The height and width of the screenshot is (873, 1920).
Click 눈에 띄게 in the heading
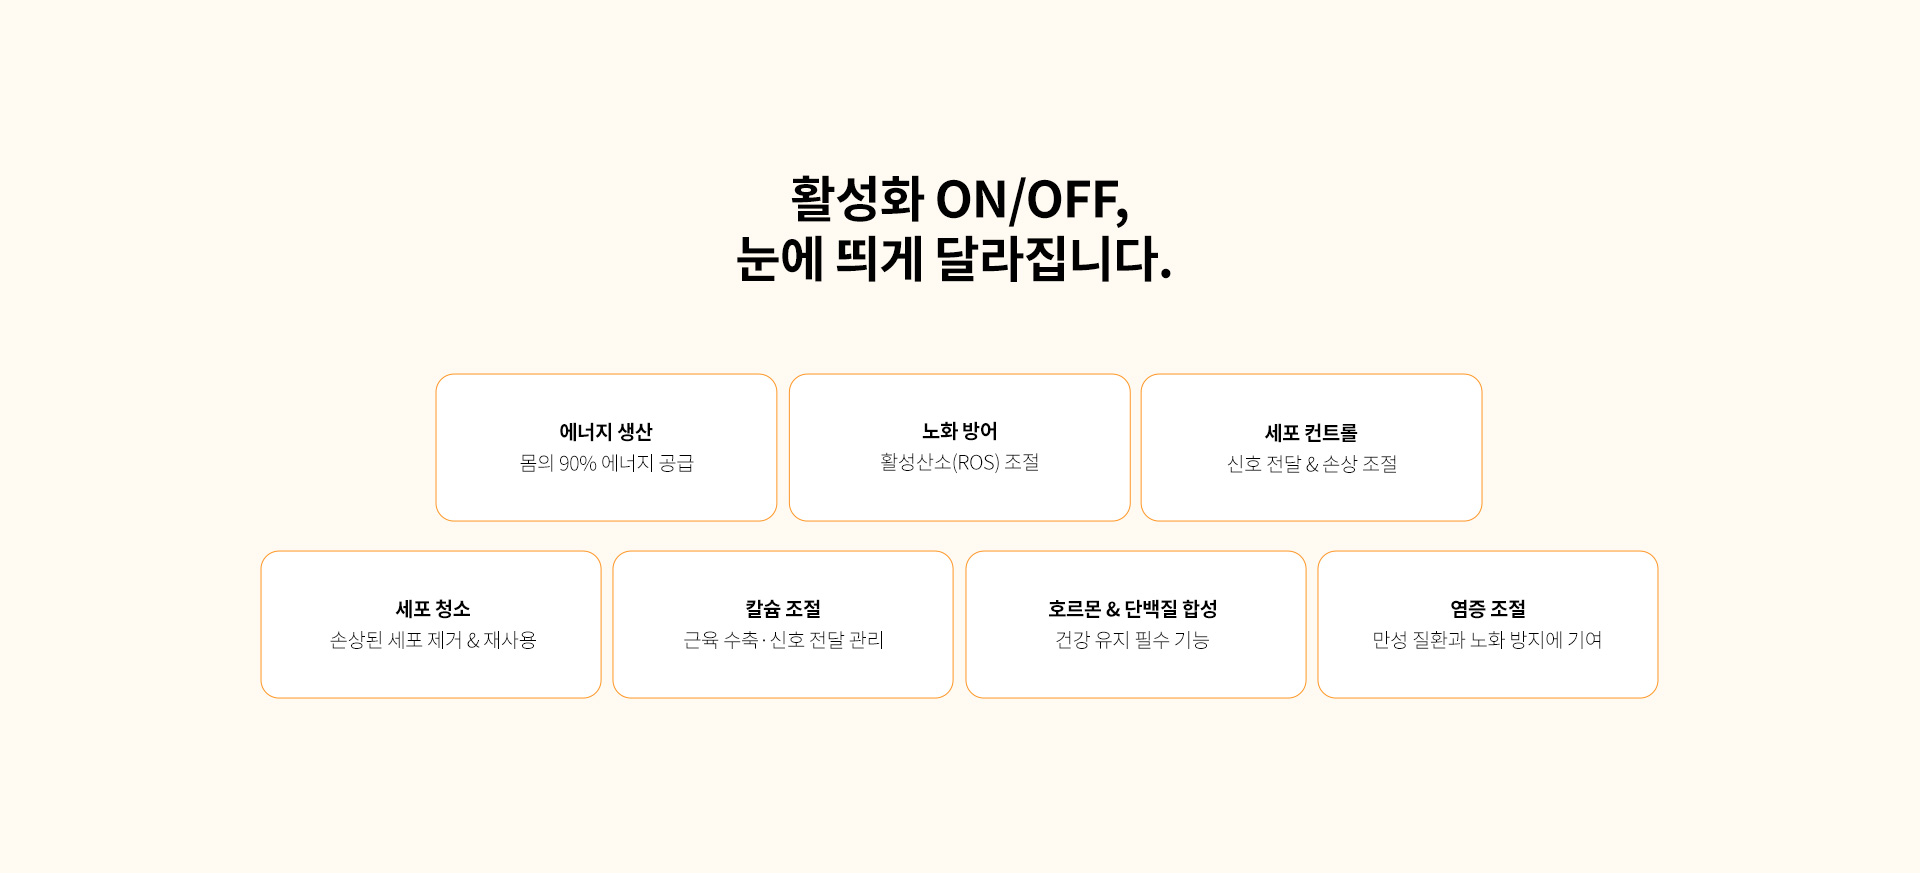point(829,259)
